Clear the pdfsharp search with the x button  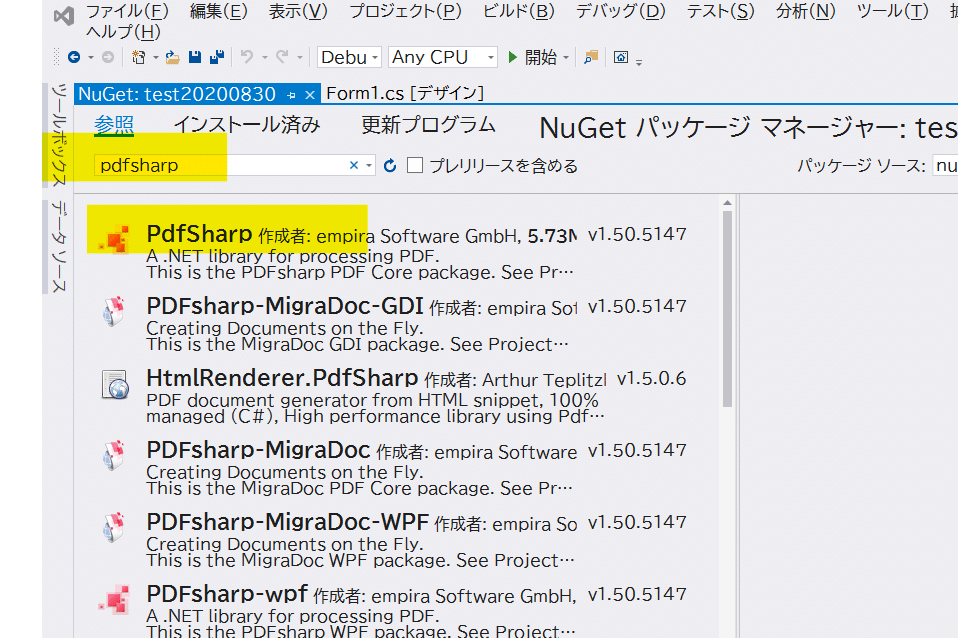coord(353,165)
